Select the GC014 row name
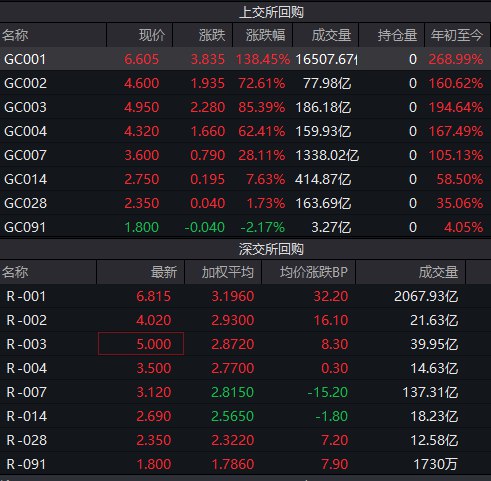Viewport: 491px width, 481px height. 25,179
